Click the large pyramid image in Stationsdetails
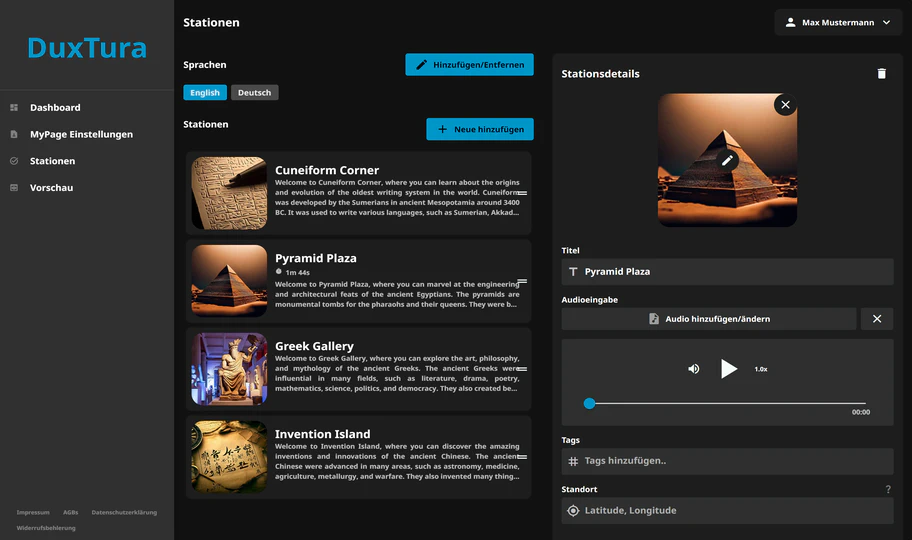The image size is (912, 540). click(x=727, y=160)
